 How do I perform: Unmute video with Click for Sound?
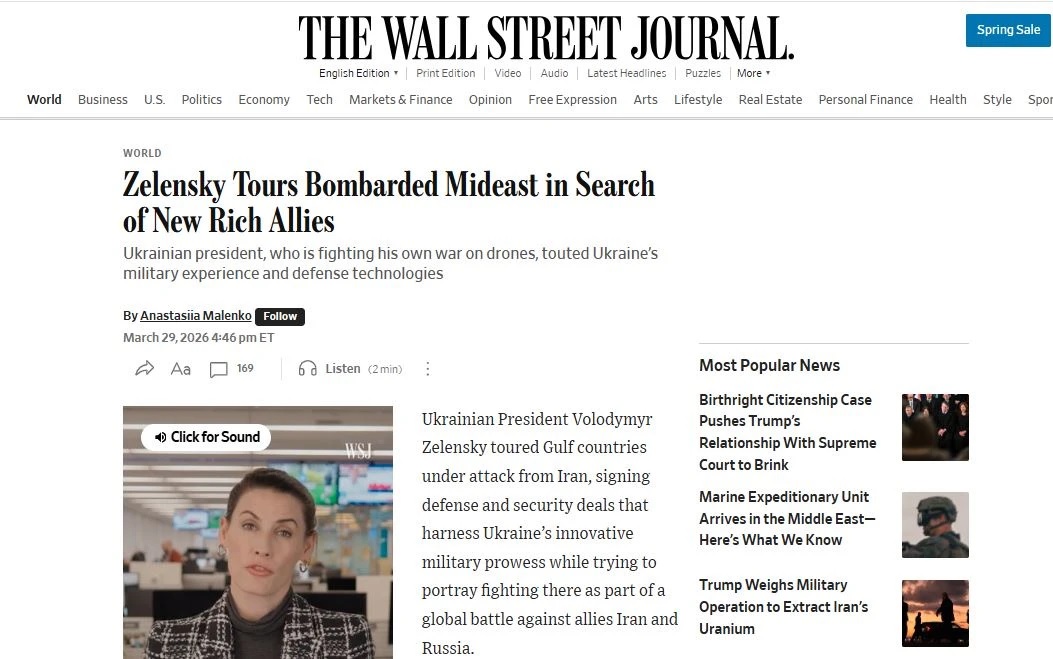(x=214, y=437)
